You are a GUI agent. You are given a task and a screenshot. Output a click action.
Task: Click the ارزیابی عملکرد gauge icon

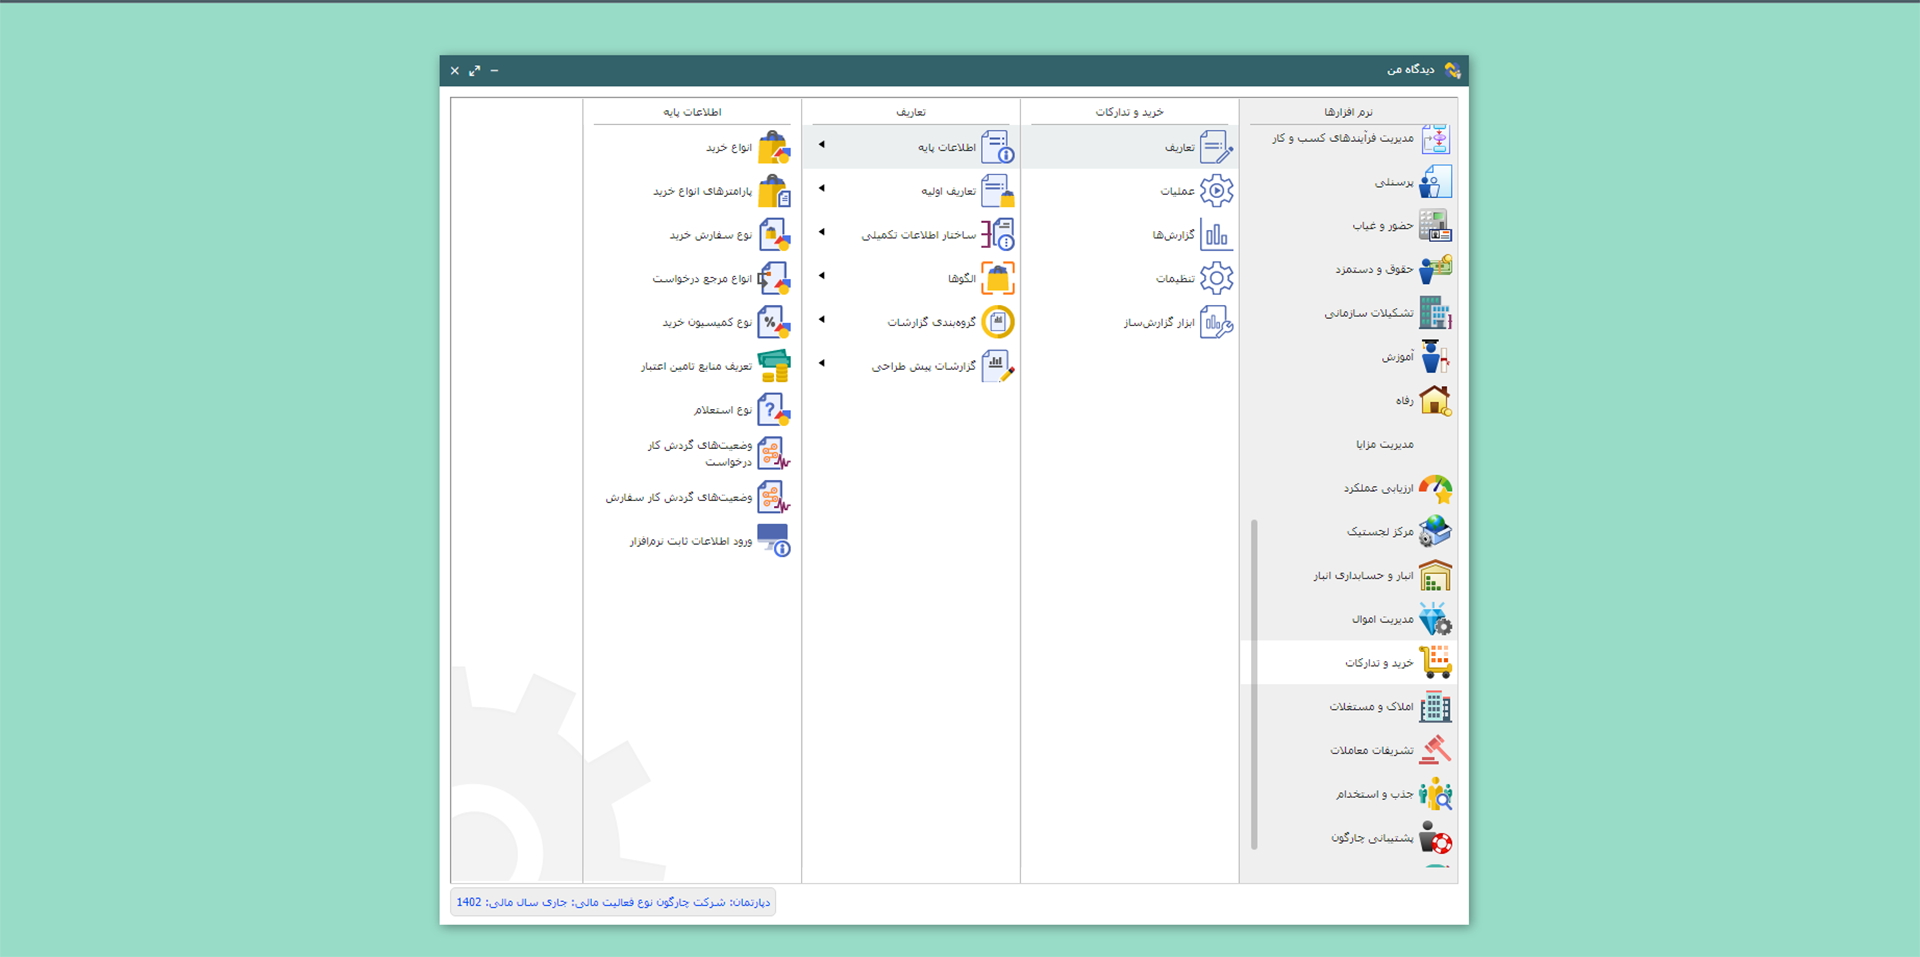[1435, 488]
